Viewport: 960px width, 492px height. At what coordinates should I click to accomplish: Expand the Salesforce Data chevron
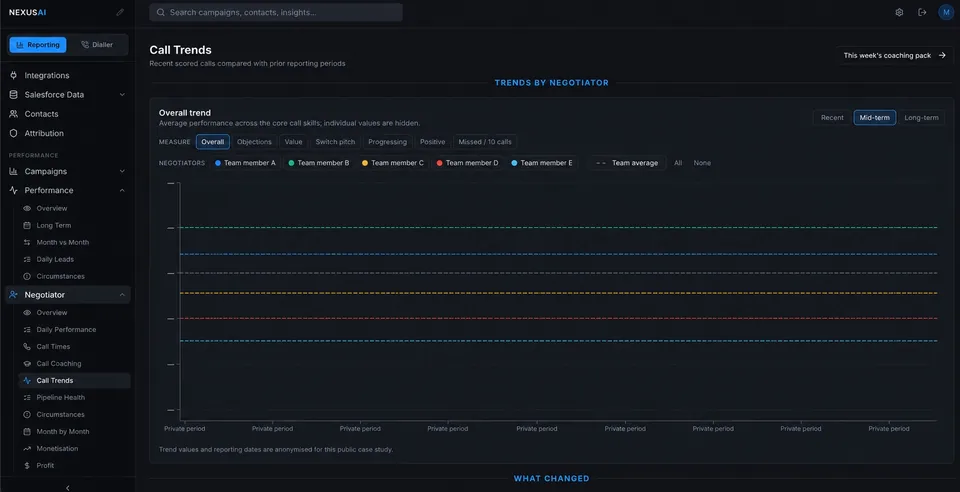coord(122,95)
